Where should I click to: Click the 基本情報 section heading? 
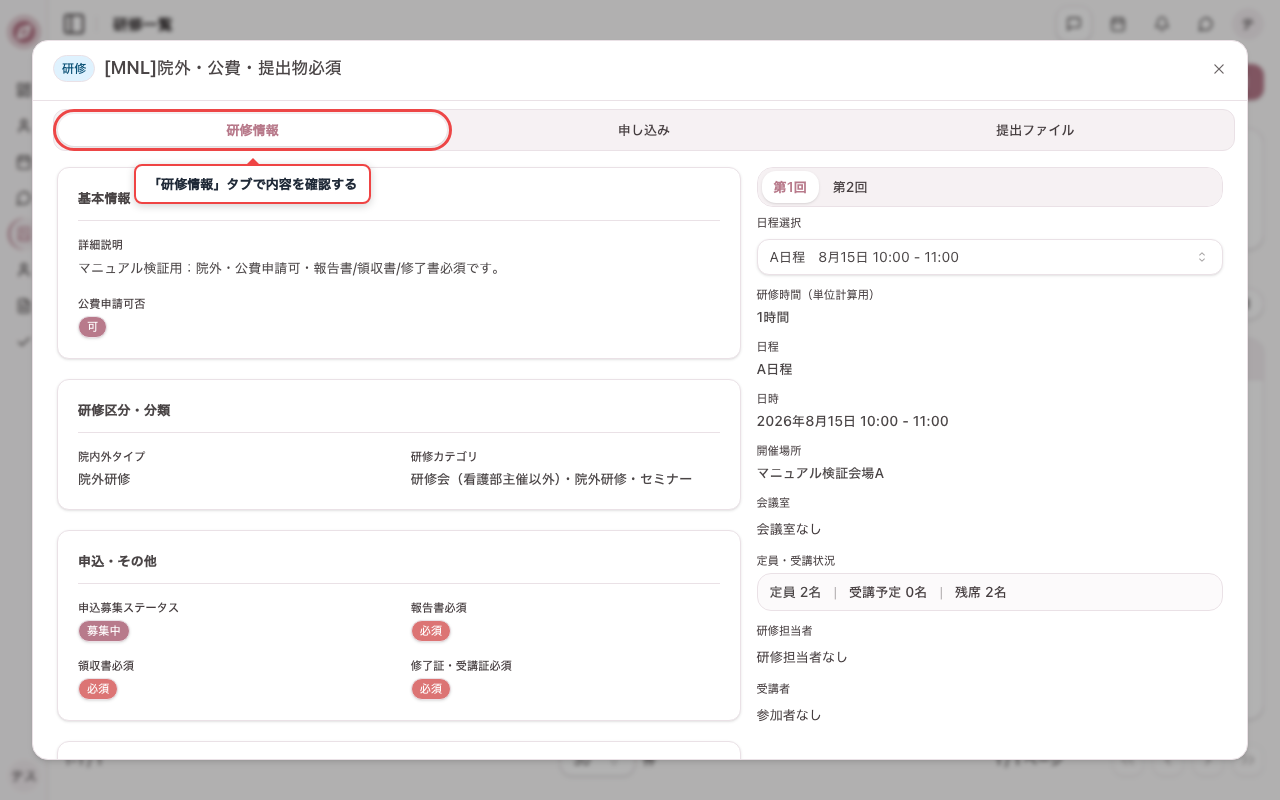[x=104, y=198]
